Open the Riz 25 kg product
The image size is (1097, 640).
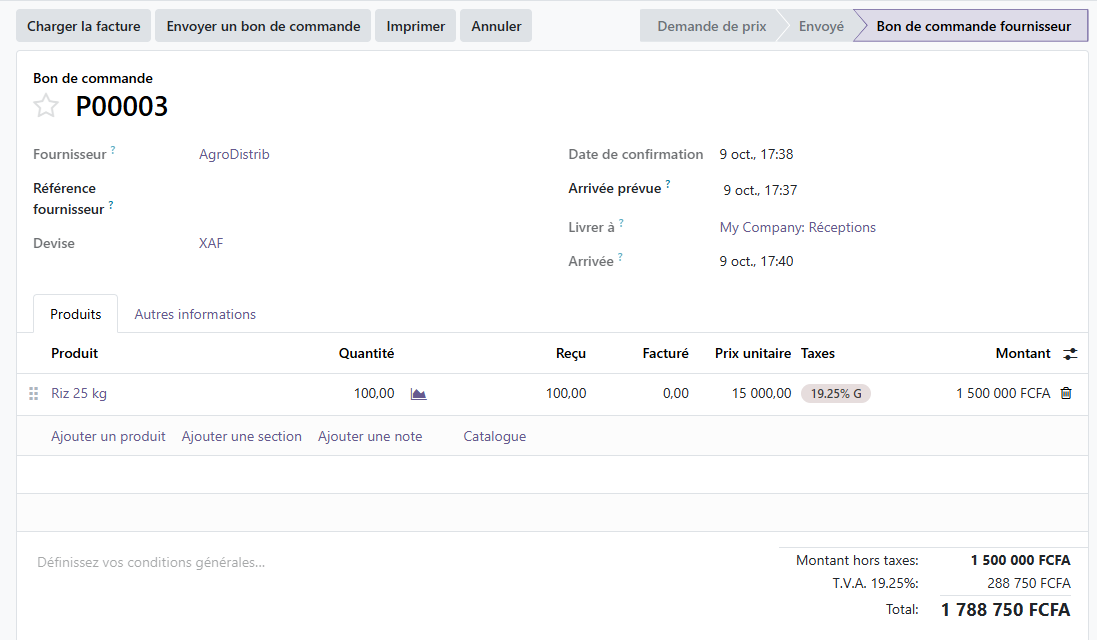tap(79, 393)
